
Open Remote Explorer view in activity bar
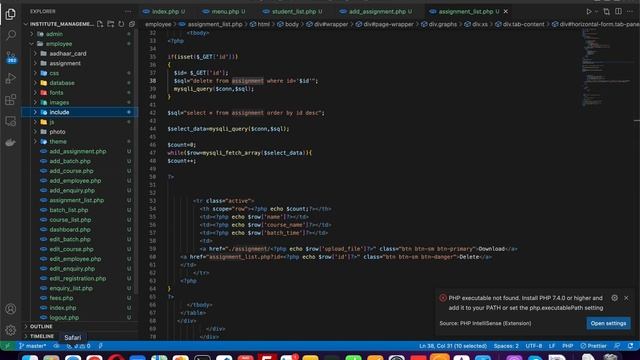11,121
